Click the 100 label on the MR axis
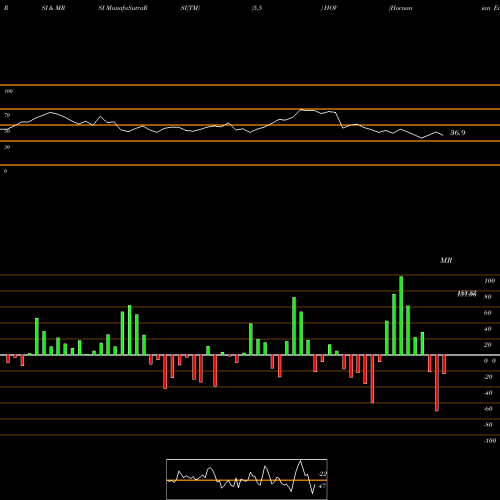The width and height of the screenshot is (500, 500). point(489,281)
